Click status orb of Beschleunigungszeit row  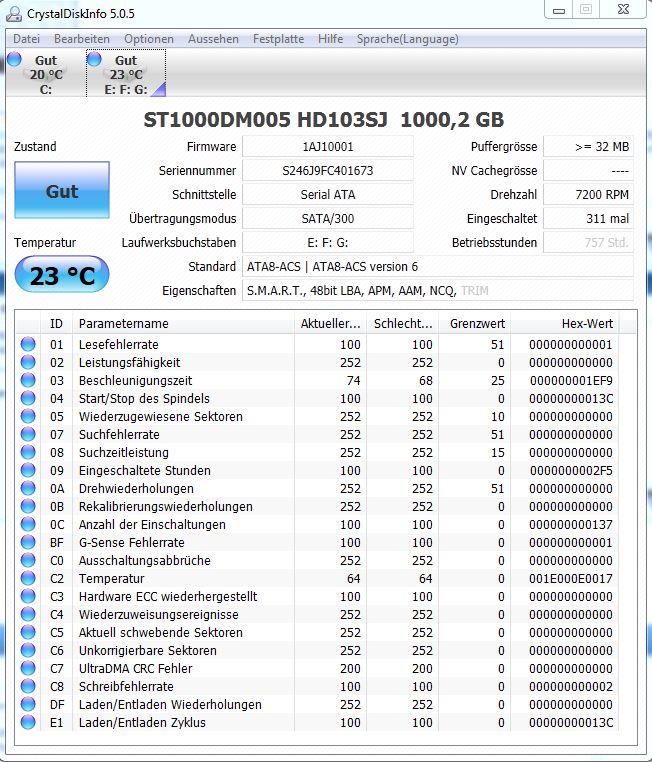[28, 380]
